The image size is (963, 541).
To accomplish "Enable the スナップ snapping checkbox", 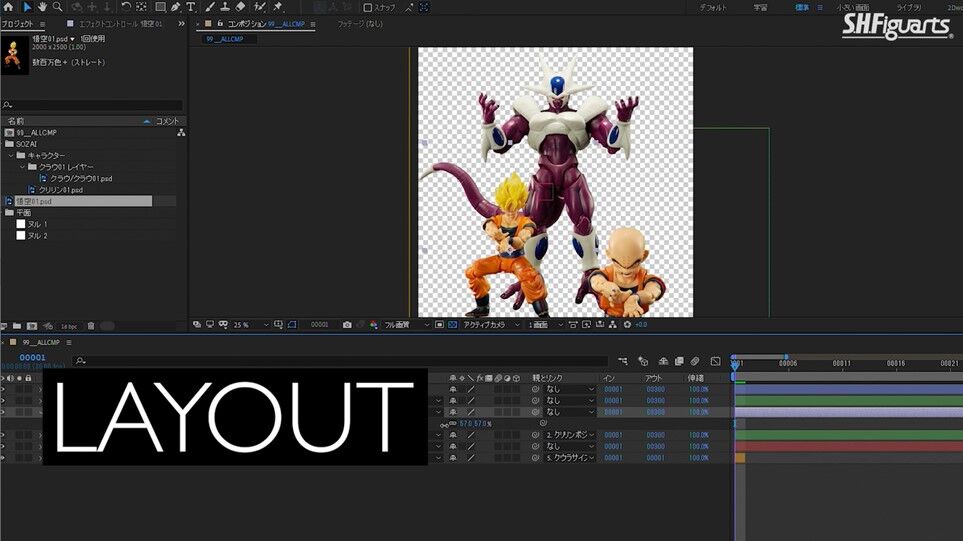I will [x=367, y=7].
